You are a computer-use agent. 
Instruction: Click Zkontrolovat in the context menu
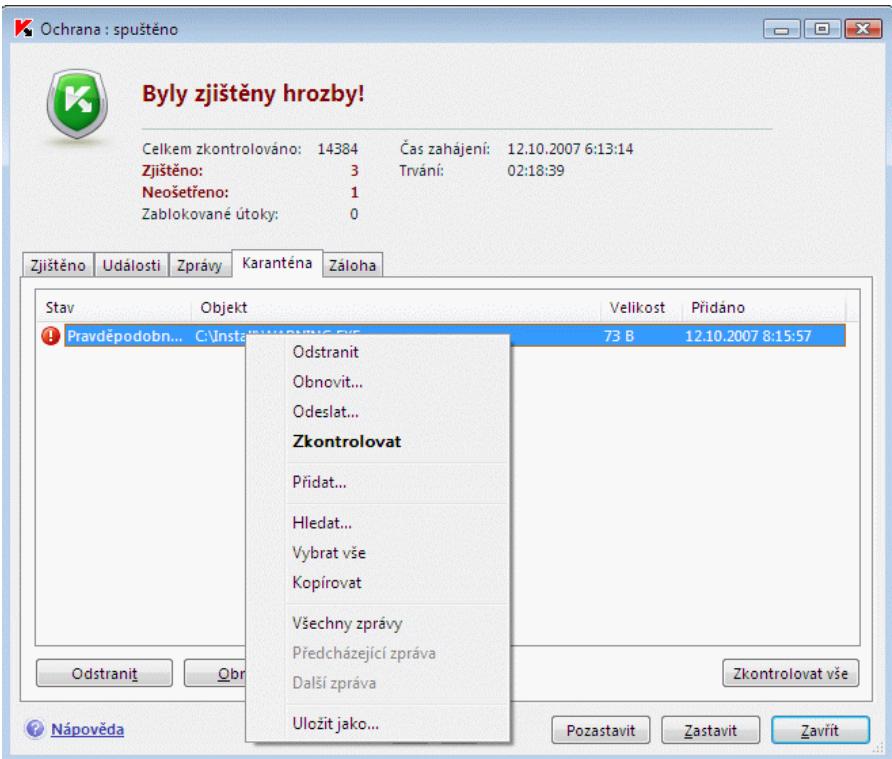point(346,442)
